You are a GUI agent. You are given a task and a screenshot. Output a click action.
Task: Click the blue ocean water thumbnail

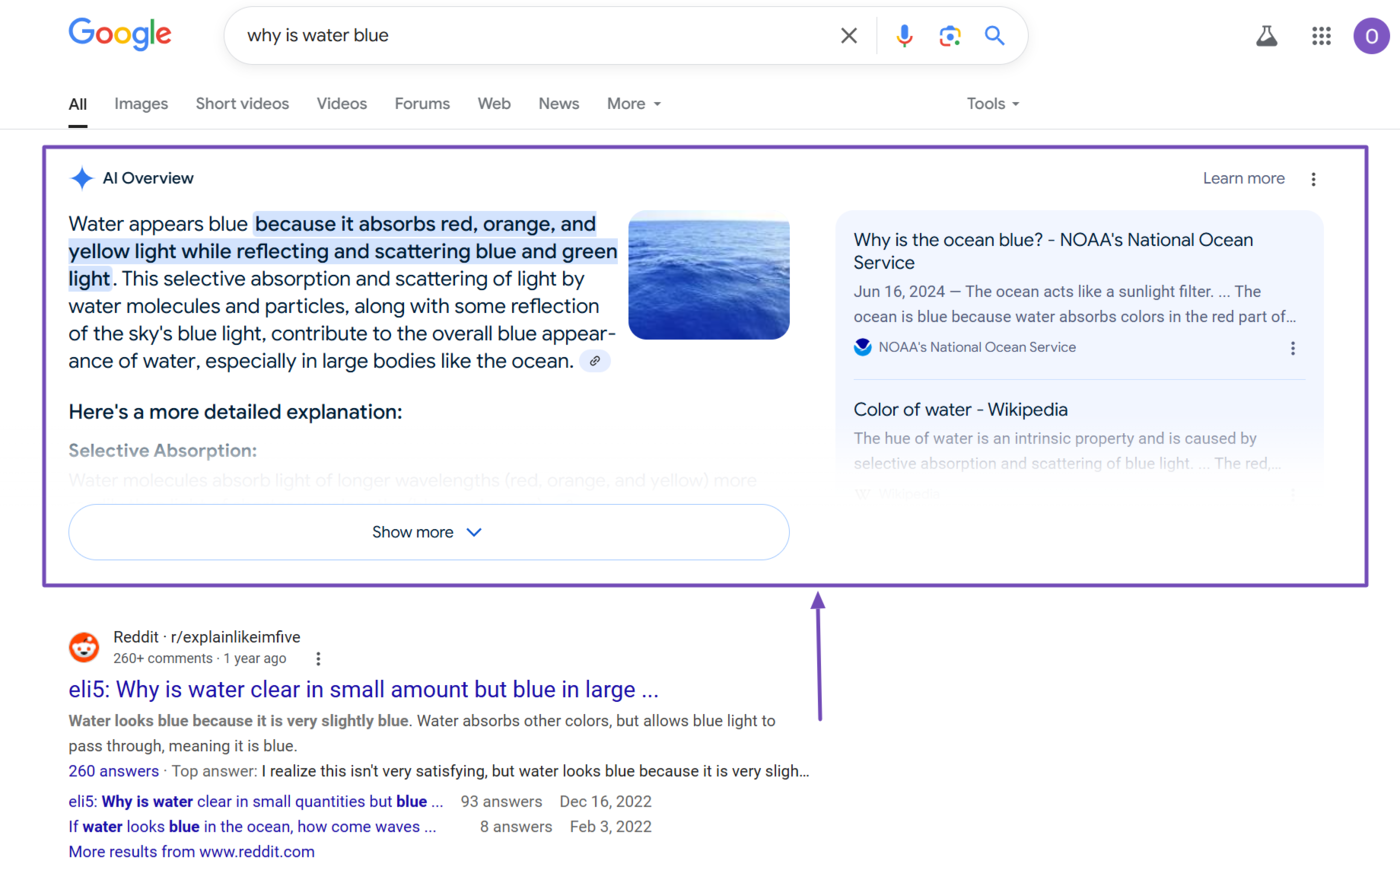tap(708, 275)
